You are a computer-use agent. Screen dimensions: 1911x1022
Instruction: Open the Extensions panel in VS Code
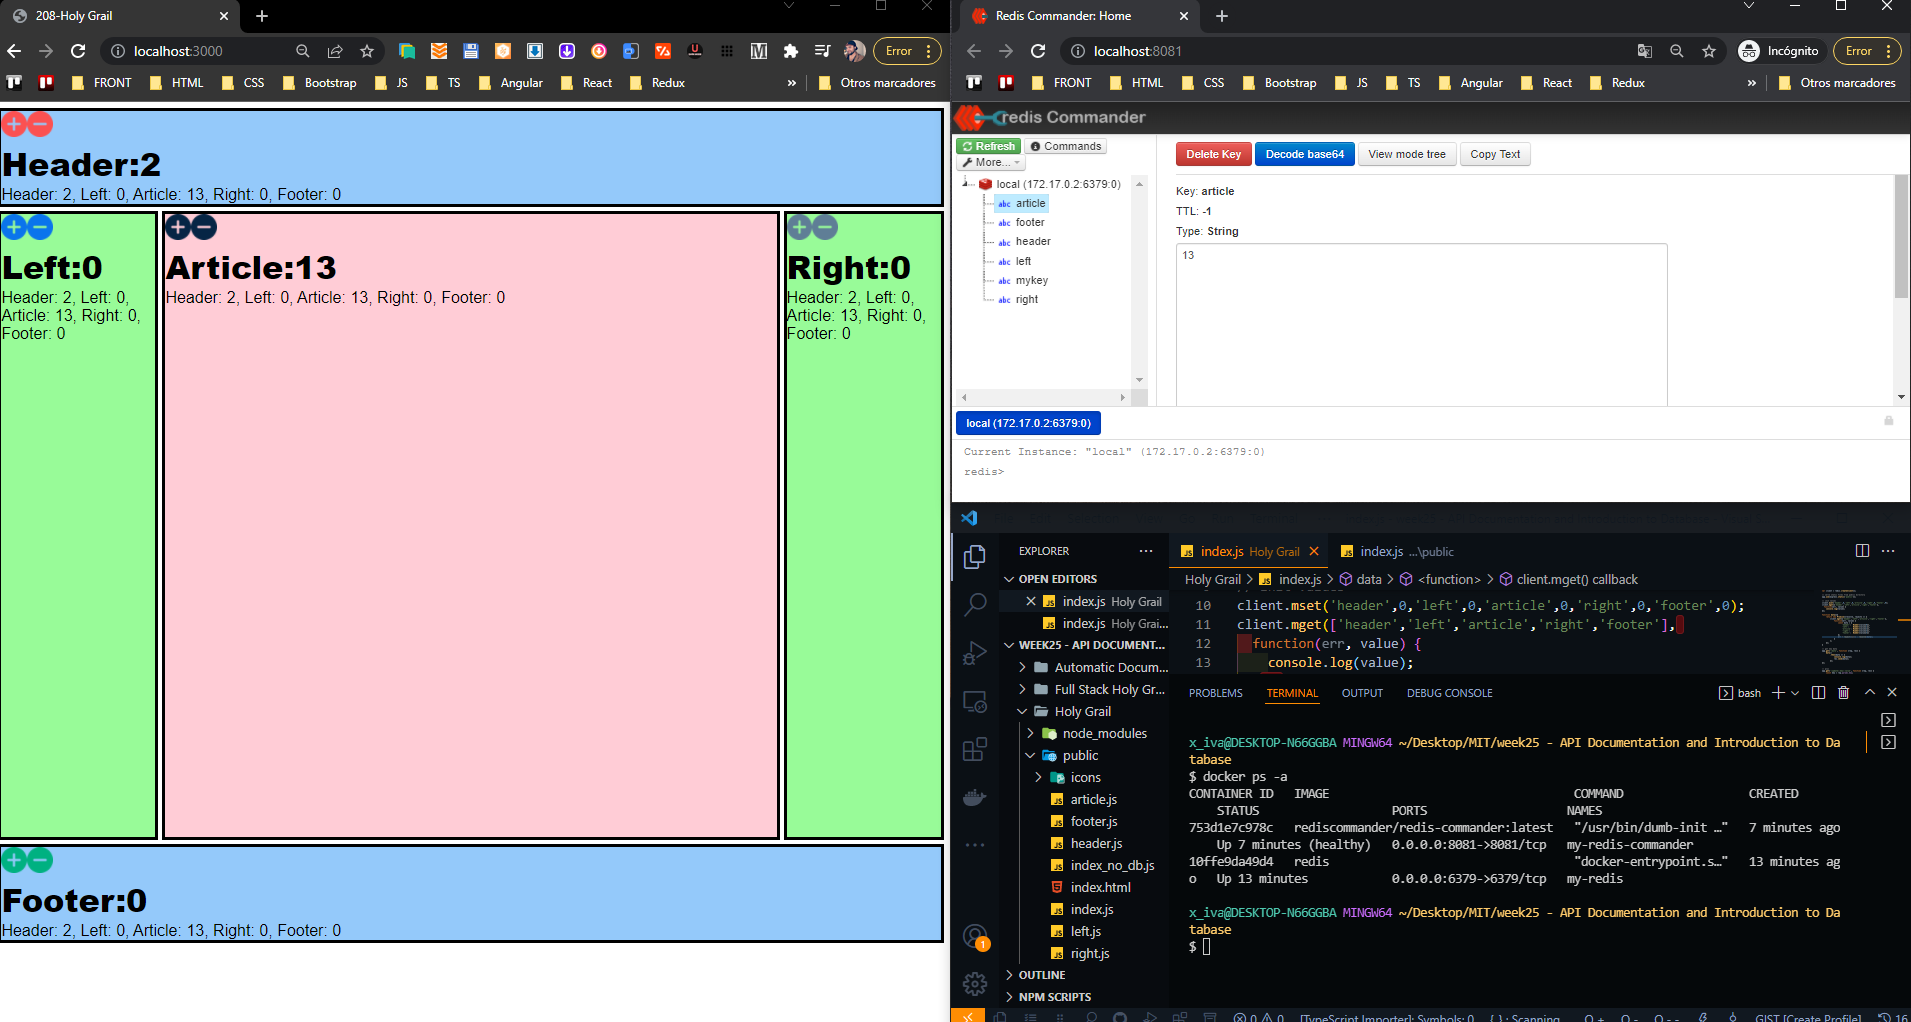pyautogui.click(x=975, y=747)
